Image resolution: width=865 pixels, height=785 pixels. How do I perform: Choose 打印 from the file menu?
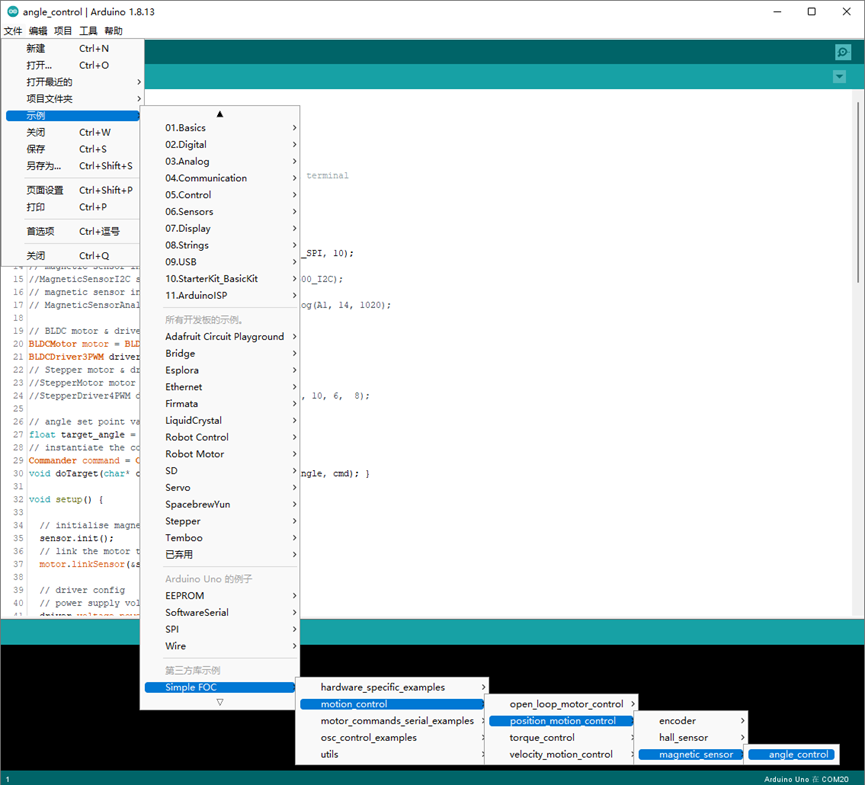[x=72, y=207]
